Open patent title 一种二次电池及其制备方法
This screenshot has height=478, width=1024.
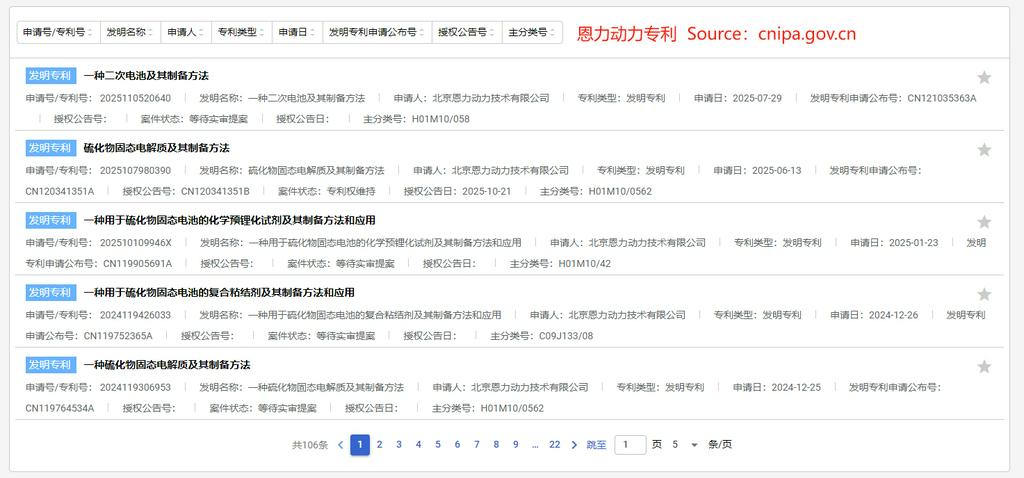[146, 76]
